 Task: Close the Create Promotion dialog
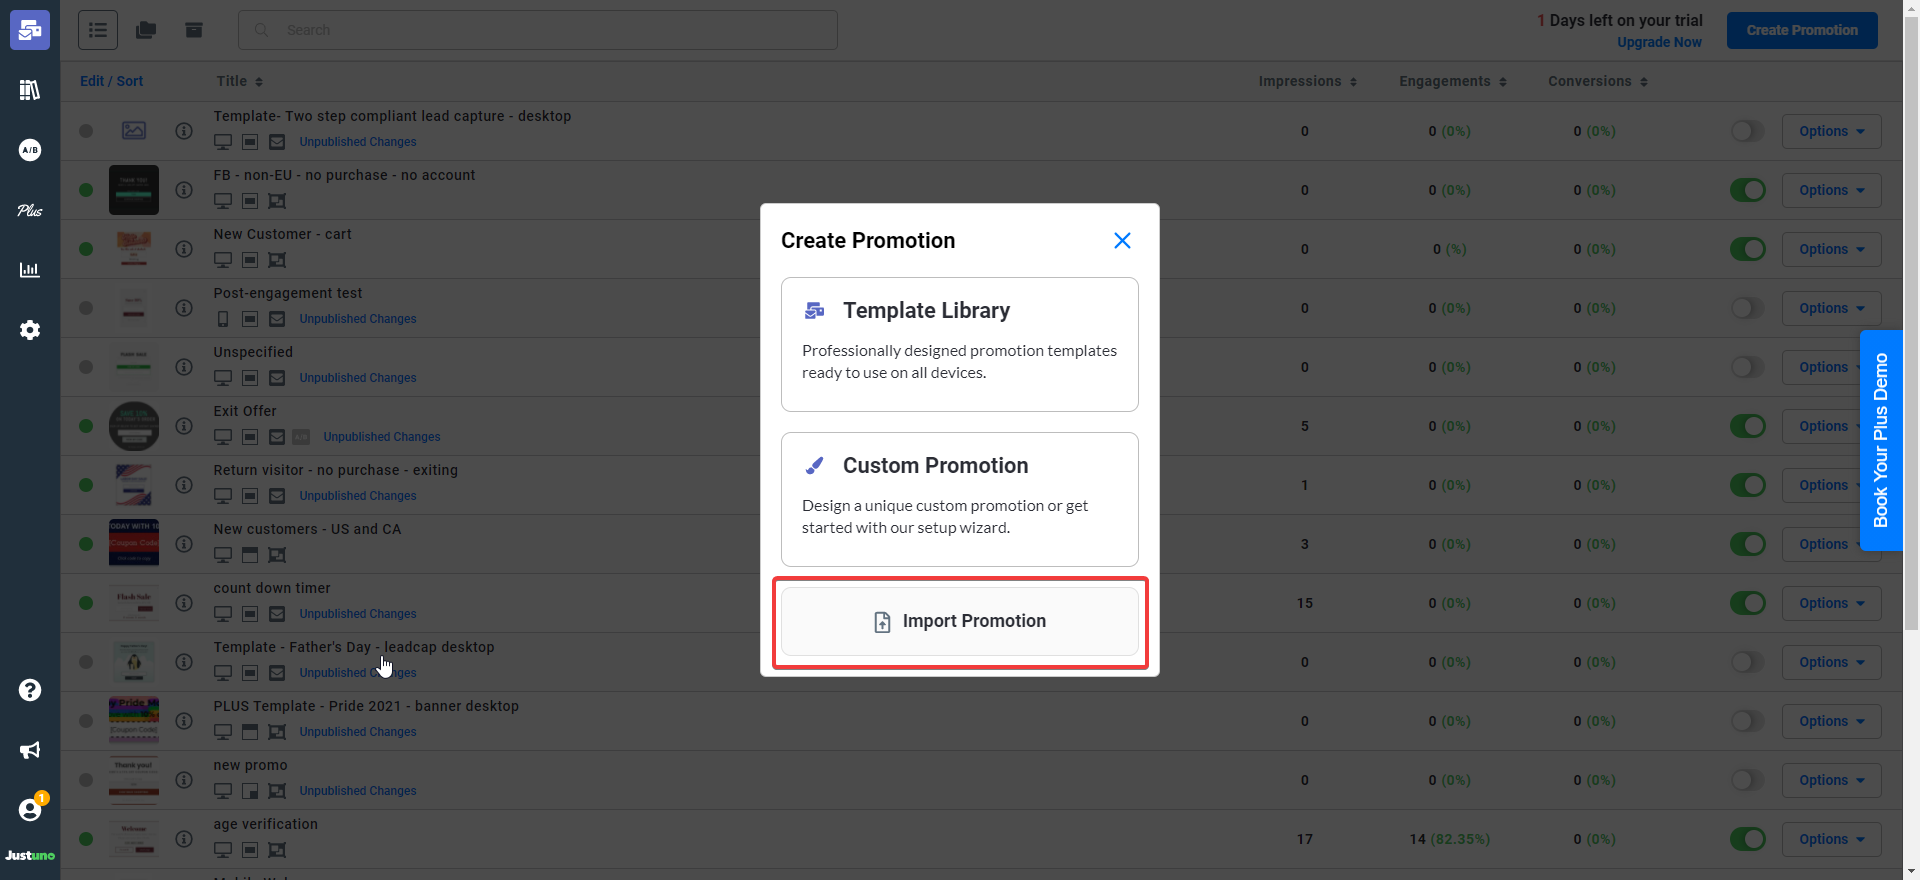pos(1122,241)
